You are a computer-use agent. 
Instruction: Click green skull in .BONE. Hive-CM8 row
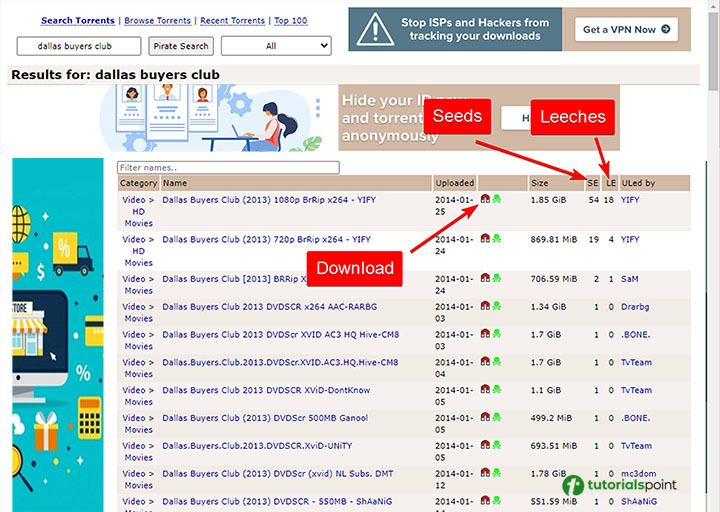pos(496,334)
